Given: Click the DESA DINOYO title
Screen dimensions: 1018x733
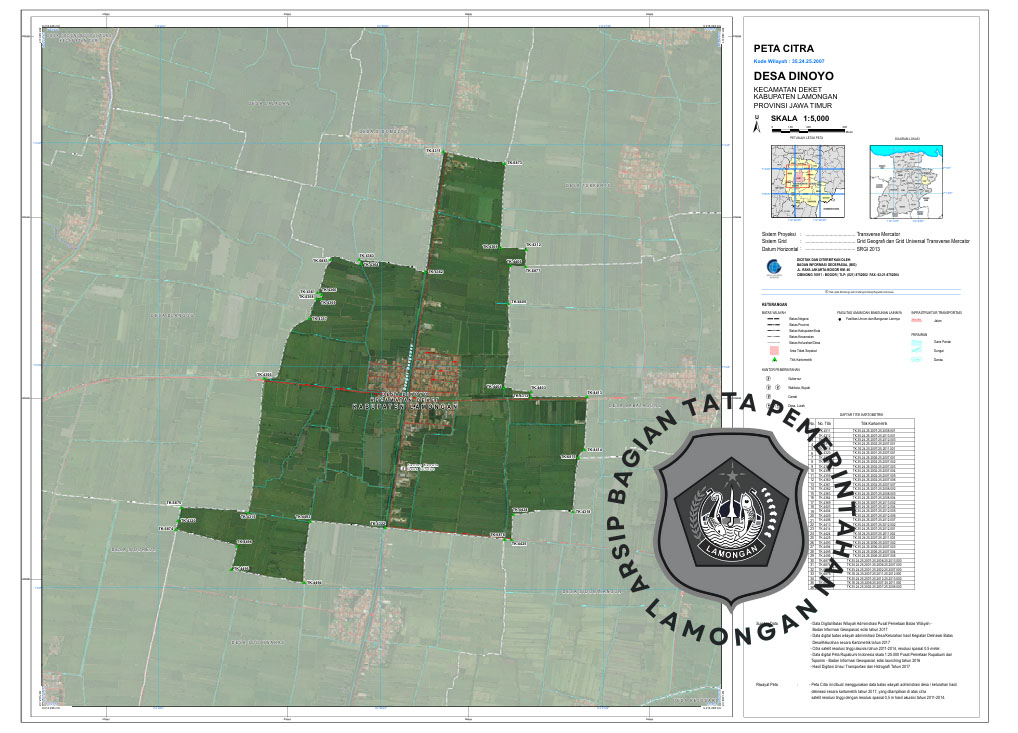Looking at the screenshot, I should (790, 76).
